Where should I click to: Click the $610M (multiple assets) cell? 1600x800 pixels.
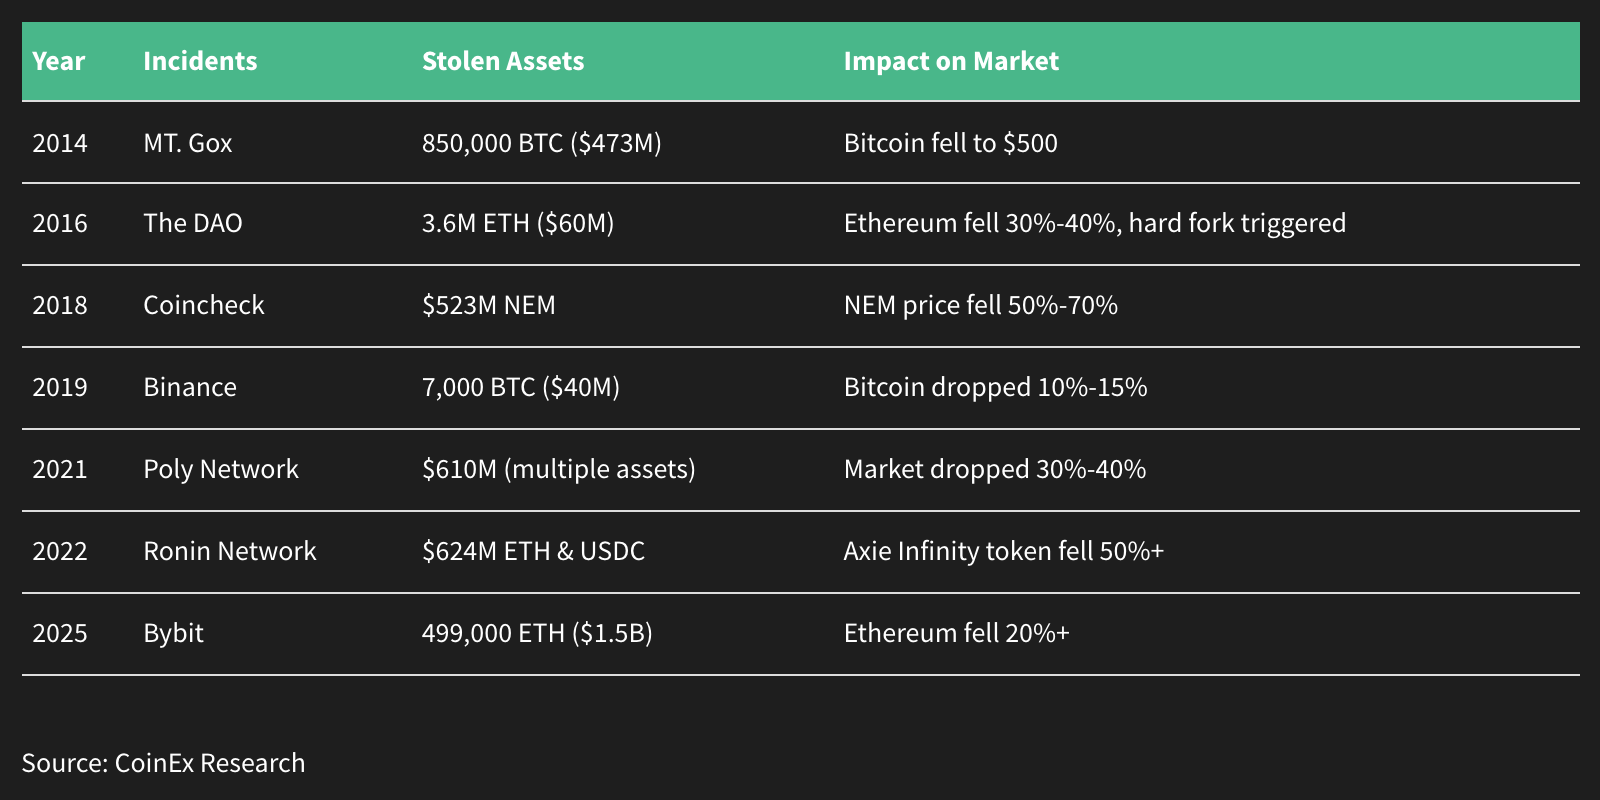tap(559, 469)
